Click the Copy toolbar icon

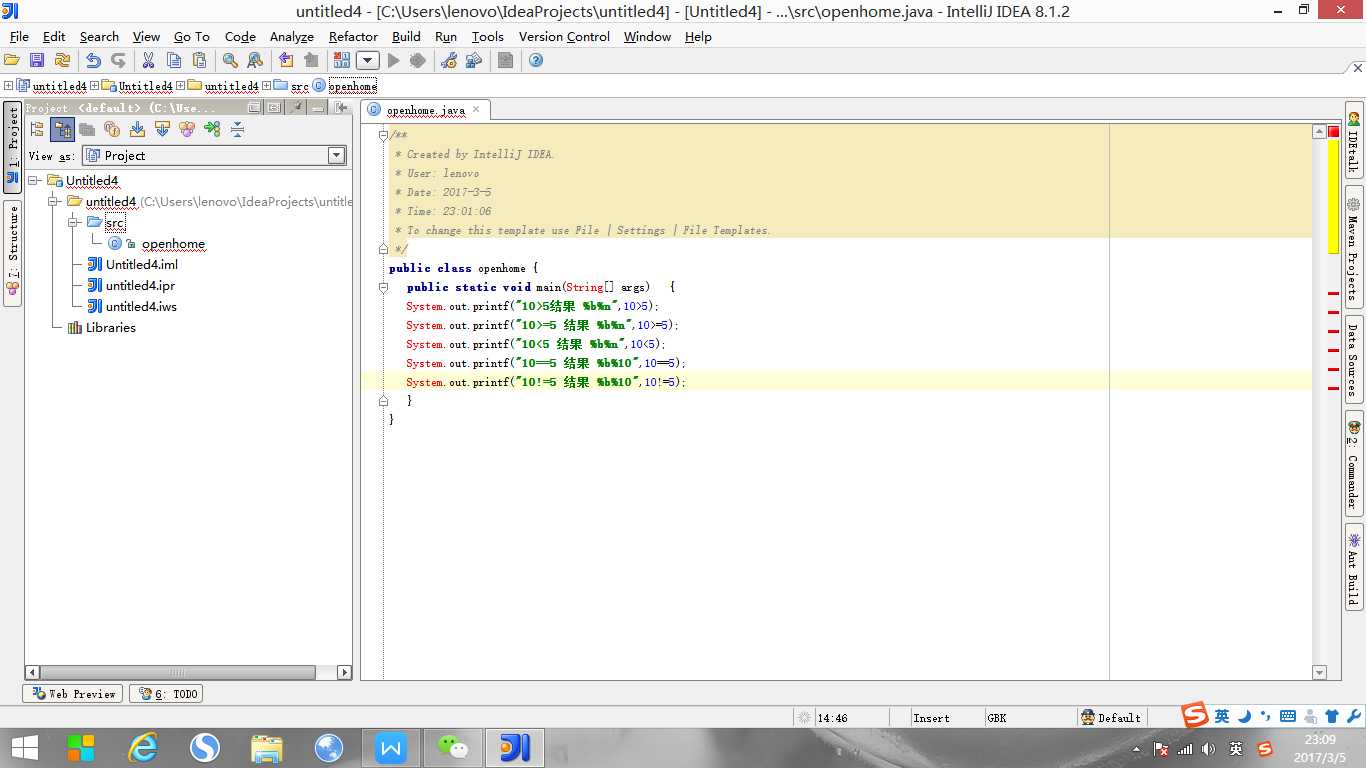point(173,61)
